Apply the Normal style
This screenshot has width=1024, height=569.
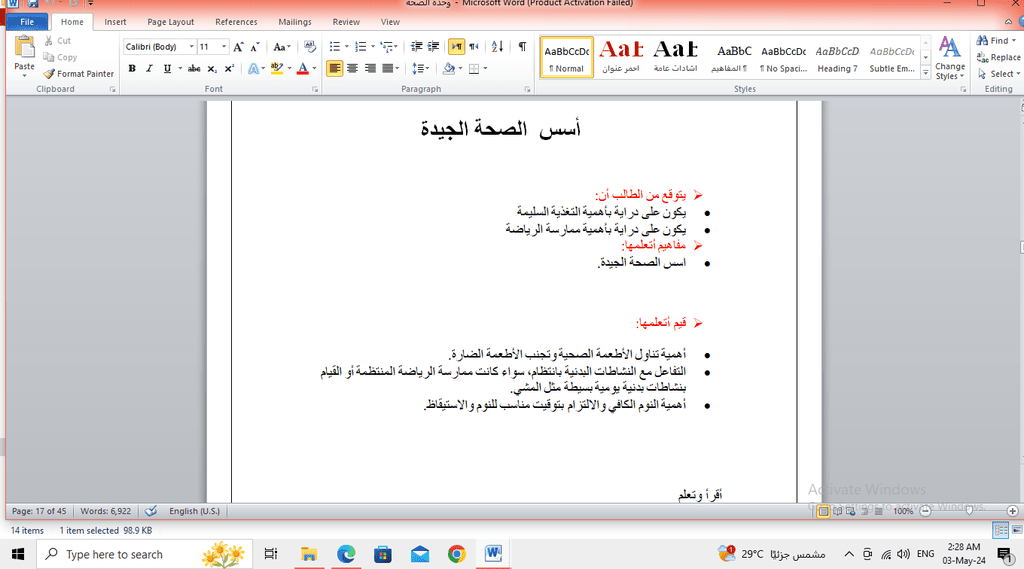point(567,57)
